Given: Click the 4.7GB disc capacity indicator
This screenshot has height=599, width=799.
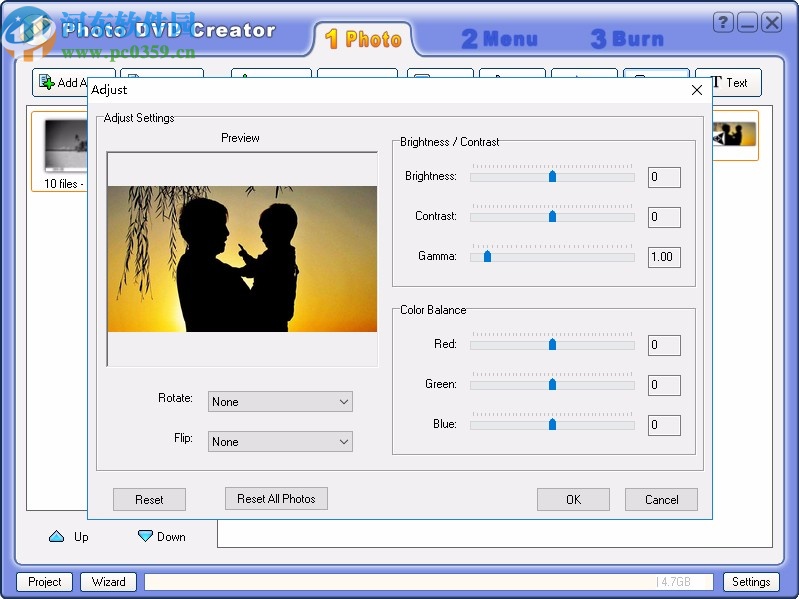Looking at the screenshot, I should (674, 582).
